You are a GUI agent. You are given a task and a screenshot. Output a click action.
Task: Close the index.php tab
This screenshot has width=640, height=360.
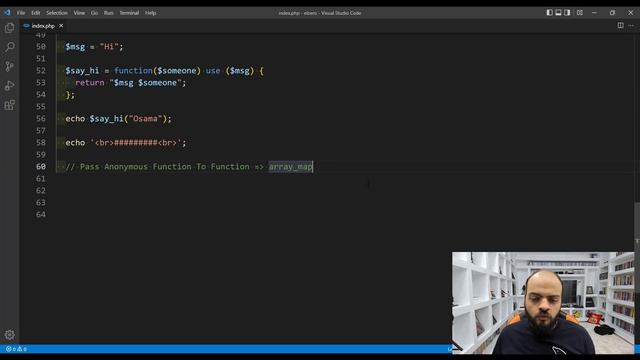pyautogui.click(x=61, y=26)
